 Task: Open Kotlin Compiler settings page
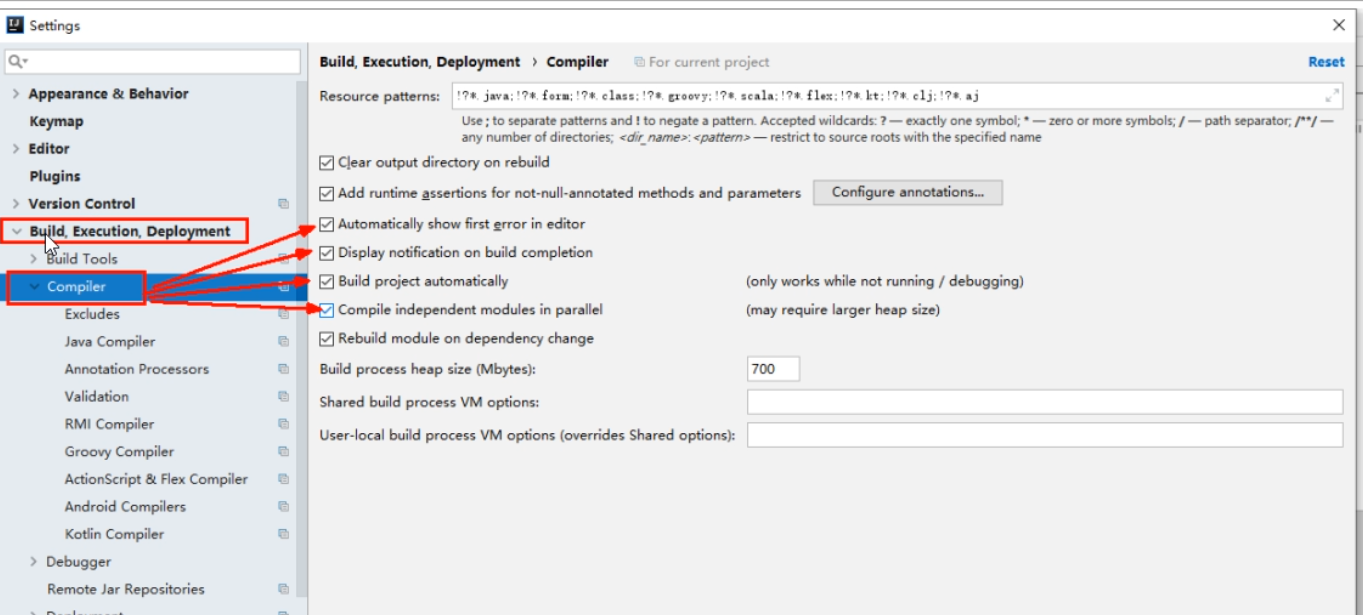click(x=114, y=534)
